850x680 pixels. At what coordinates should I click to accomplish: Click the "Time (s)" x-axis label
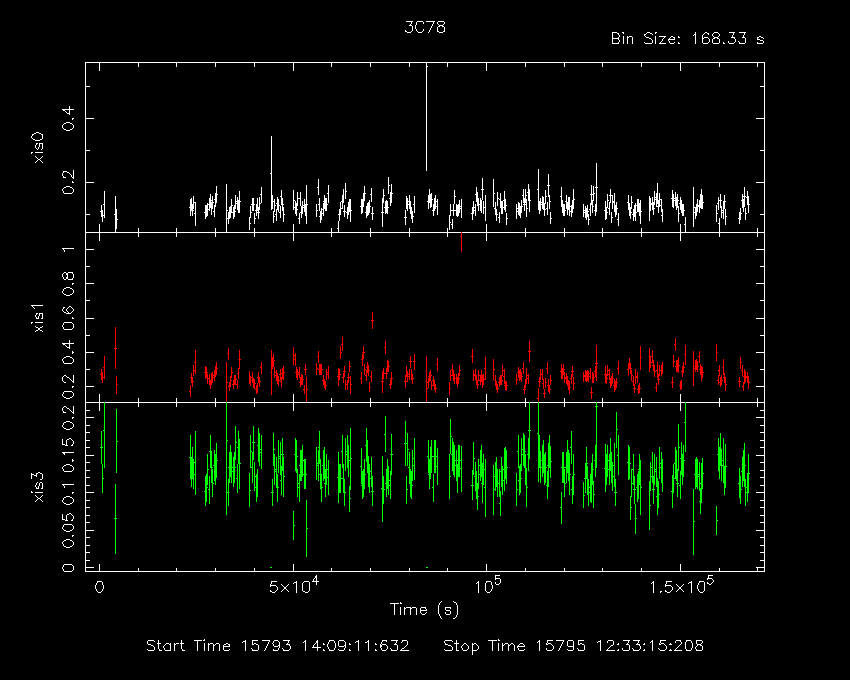pos(424,610)
